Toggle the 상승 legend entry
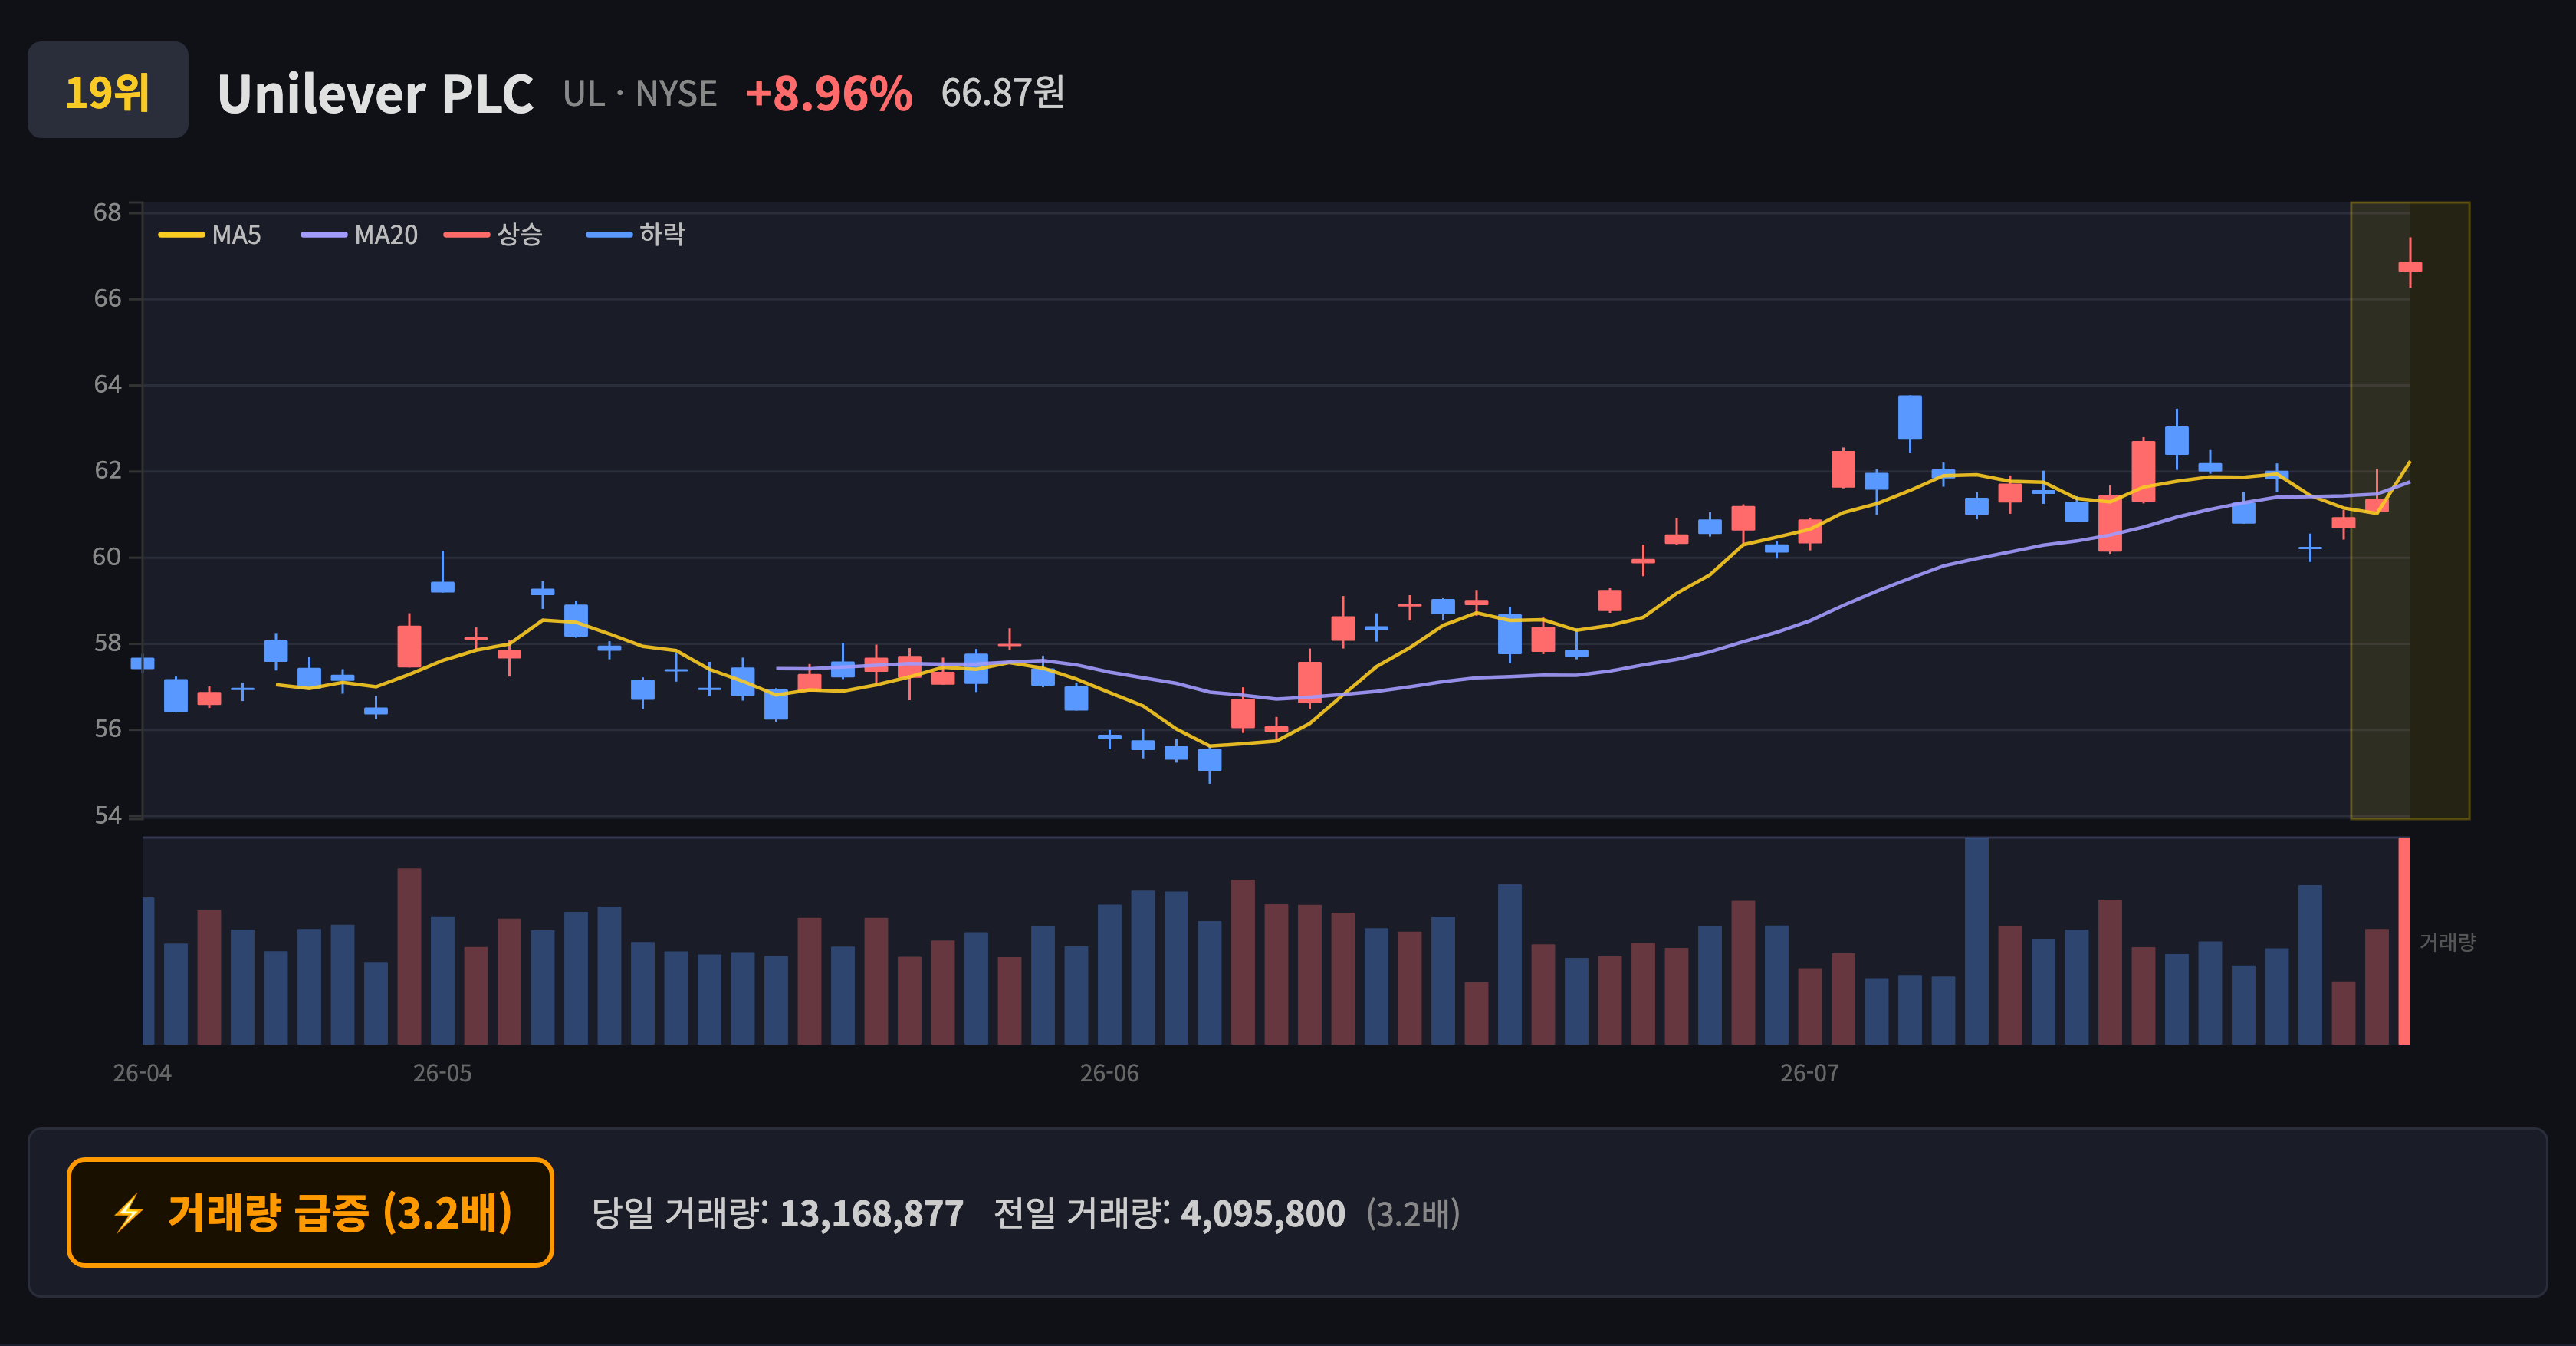The height and width of the screenshot is (1346, 2576). coord(494,235)
